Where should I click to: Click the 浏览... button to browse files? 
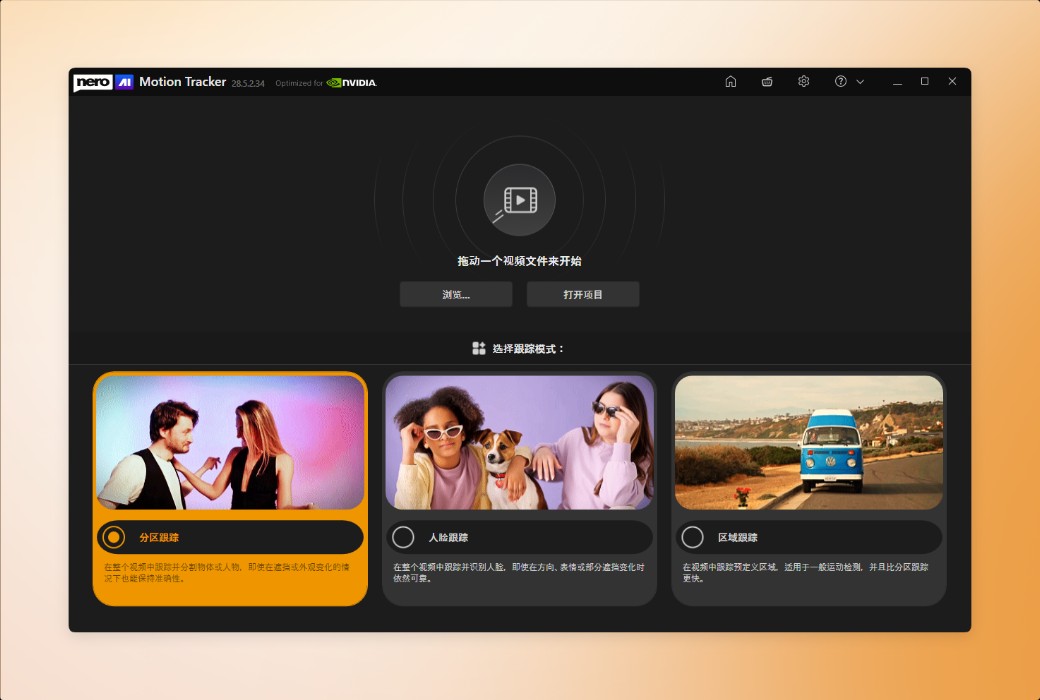tap(456, 294)
